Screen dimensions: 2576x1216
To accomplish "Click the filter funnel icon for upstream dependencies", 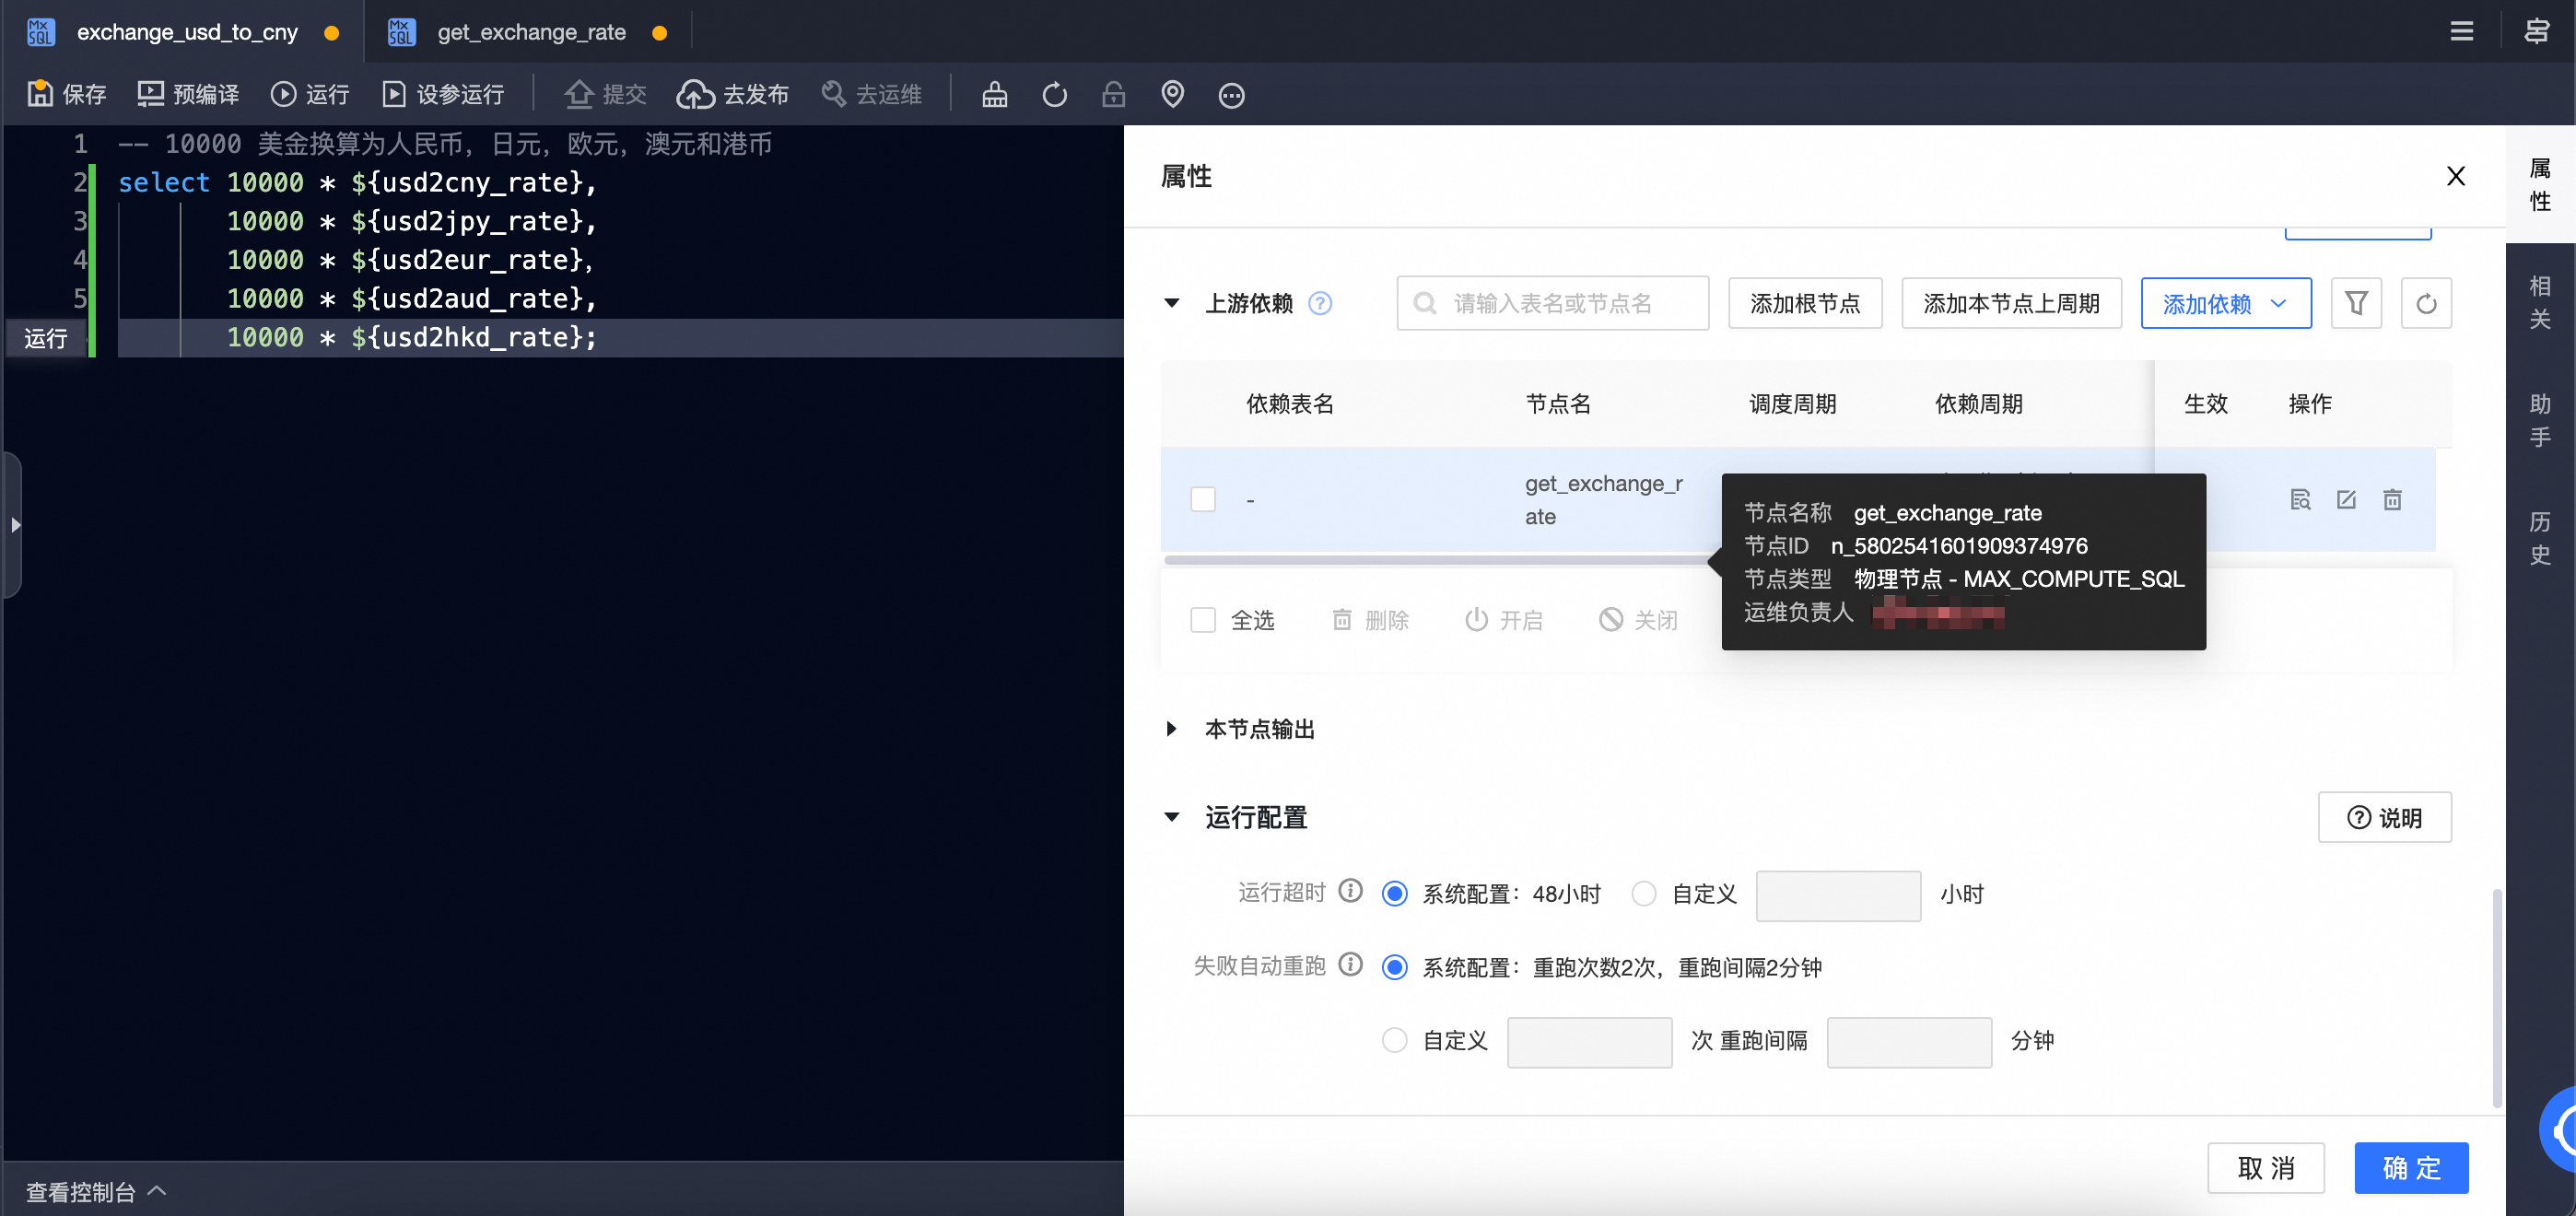I will pos(2355,303).
